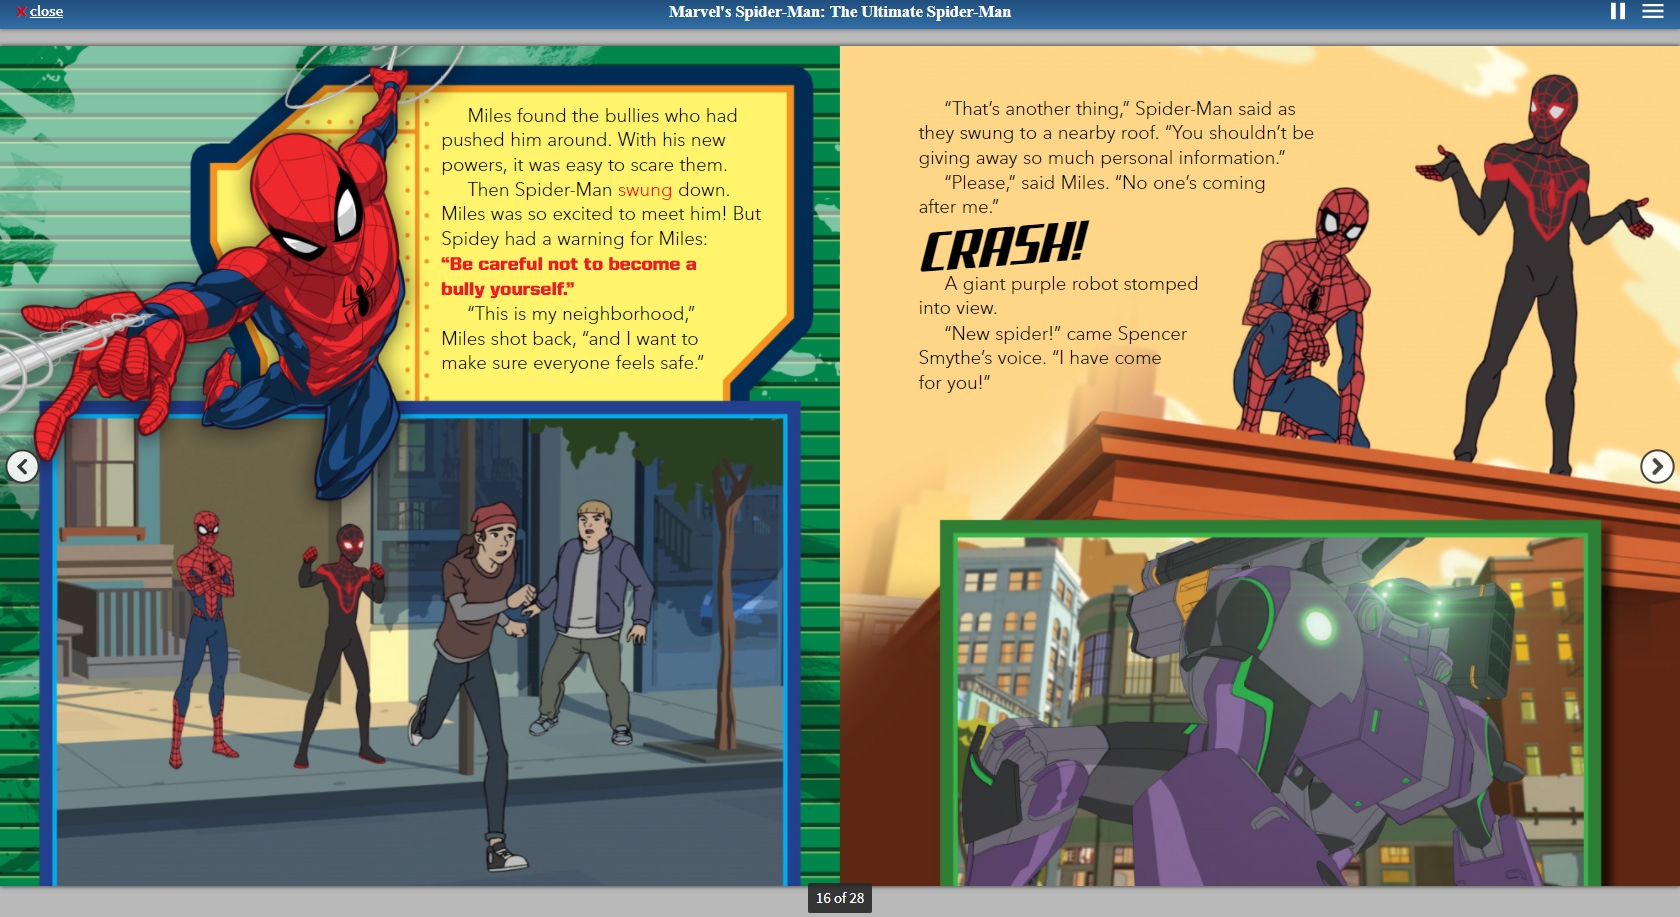Click the highlighted word 'swung'
This screenshot has width=1680, height=917.
(x=645, y=190)
